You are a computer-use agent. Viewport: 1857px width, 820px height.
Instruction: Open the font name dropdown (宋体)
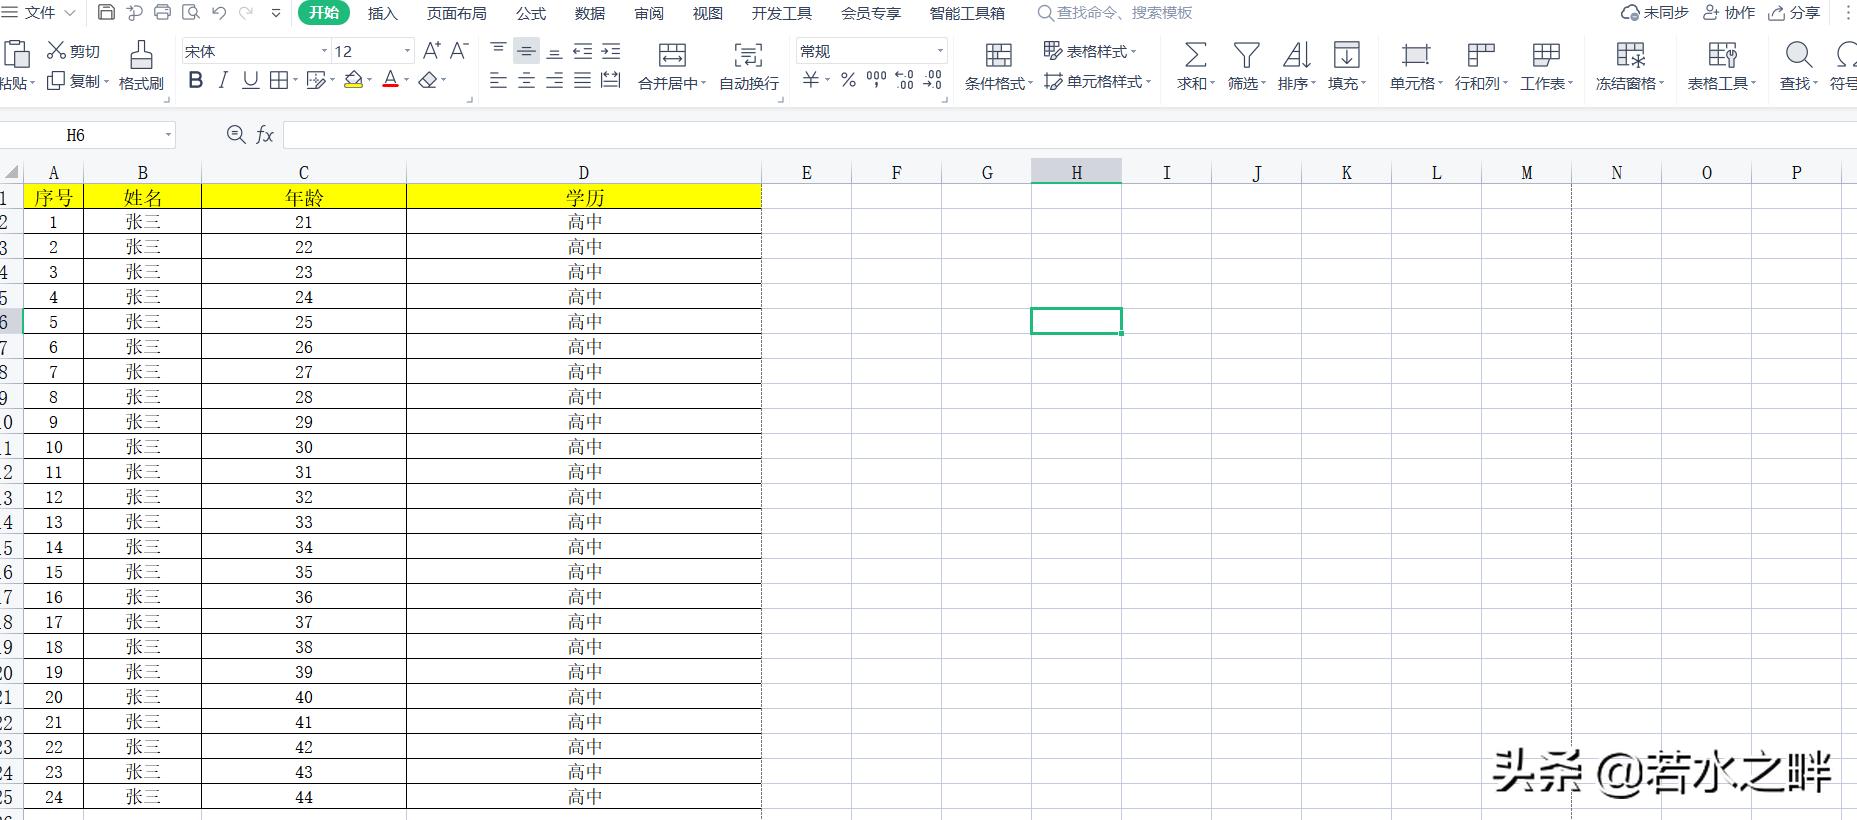pyautogui.click(x=324, y=51)
